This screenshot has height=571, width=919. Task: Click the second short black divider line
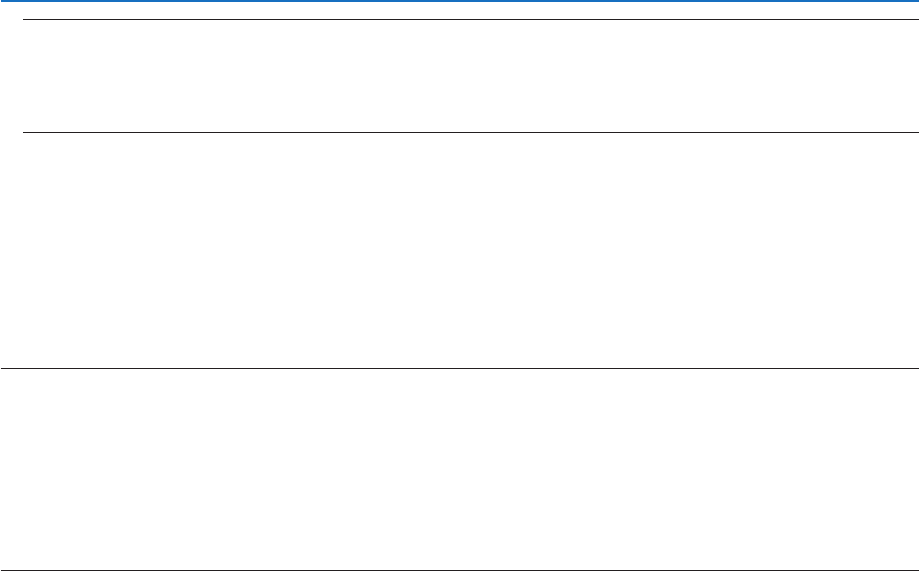point(470,132)
